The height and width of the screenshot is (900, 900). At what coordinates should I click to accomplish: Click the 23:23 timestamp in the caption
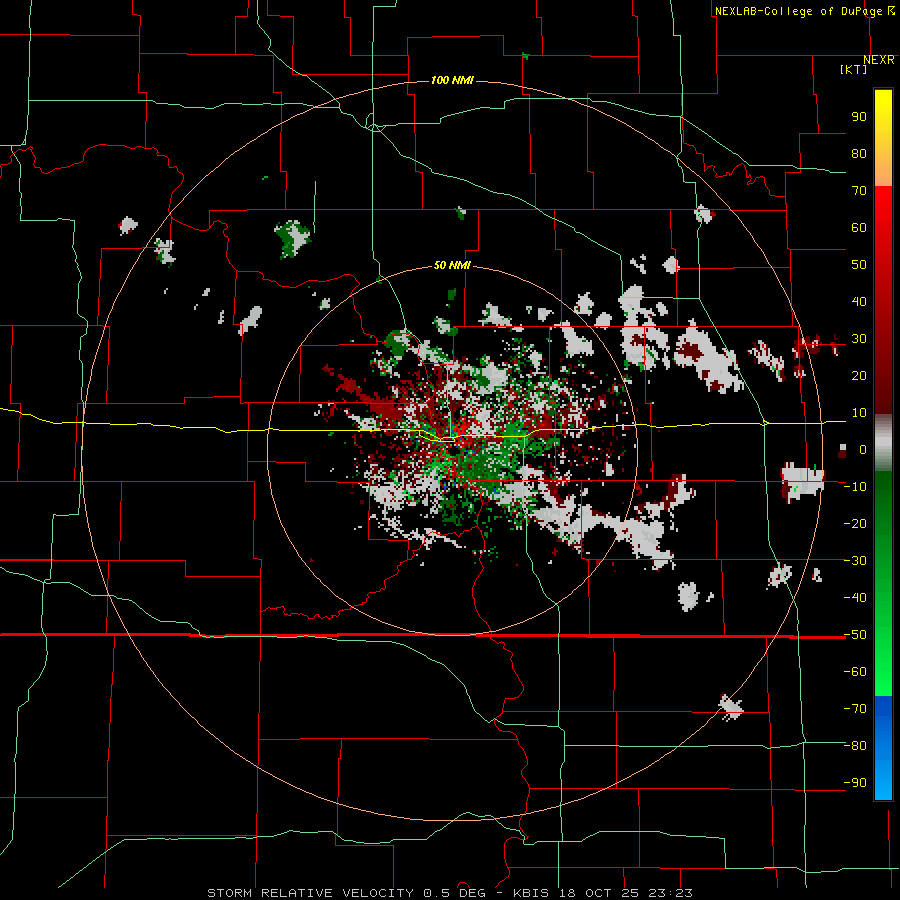[x=670, y=893]
